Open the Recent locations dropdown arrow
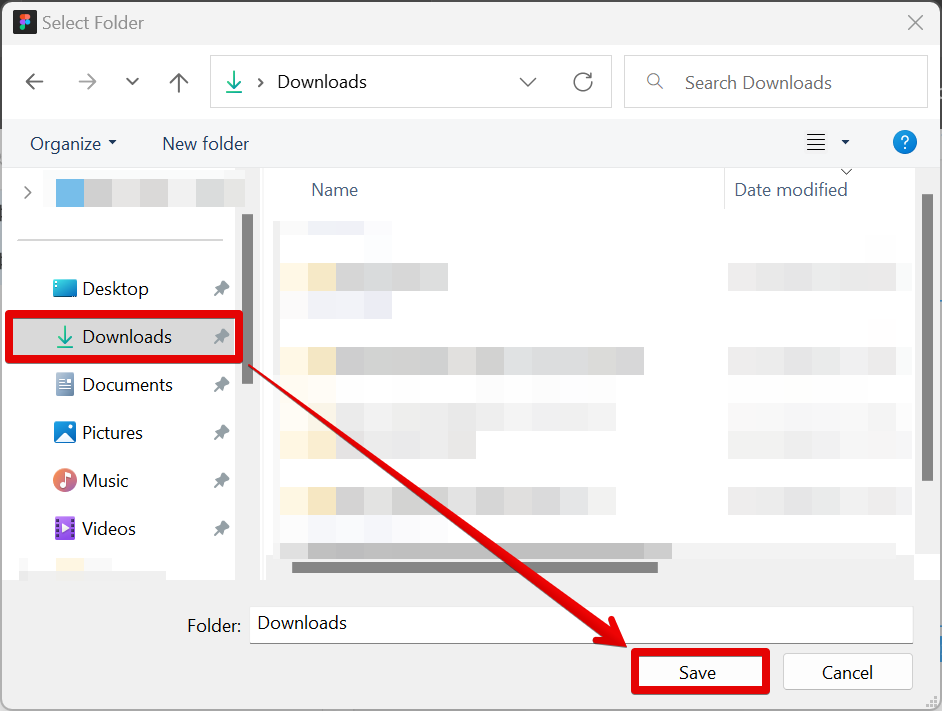This screenshot has width=942, height=711. pyautogui.click(x=132, y=82)
